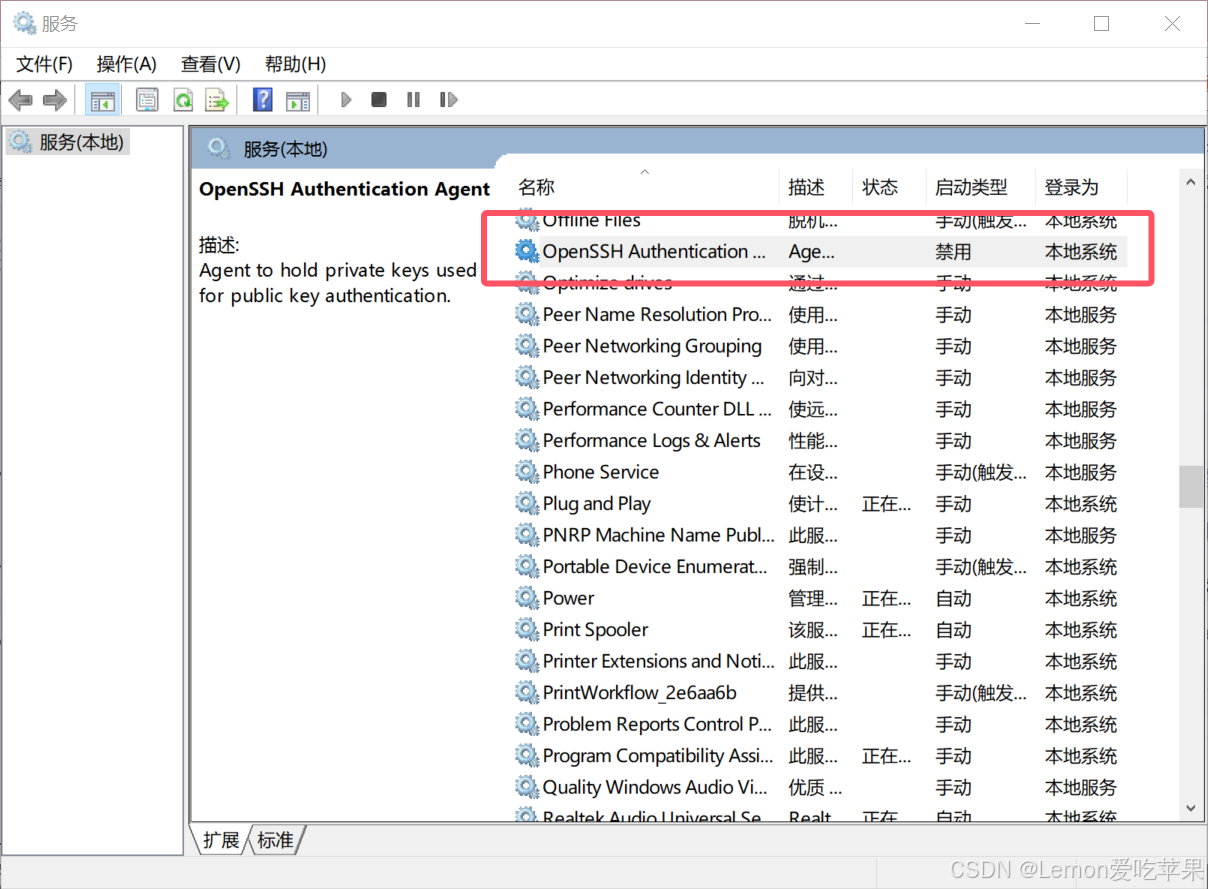Click the Phone Service gear icon
This screenshot has height=889, width=1208.
tap(527, 472)
